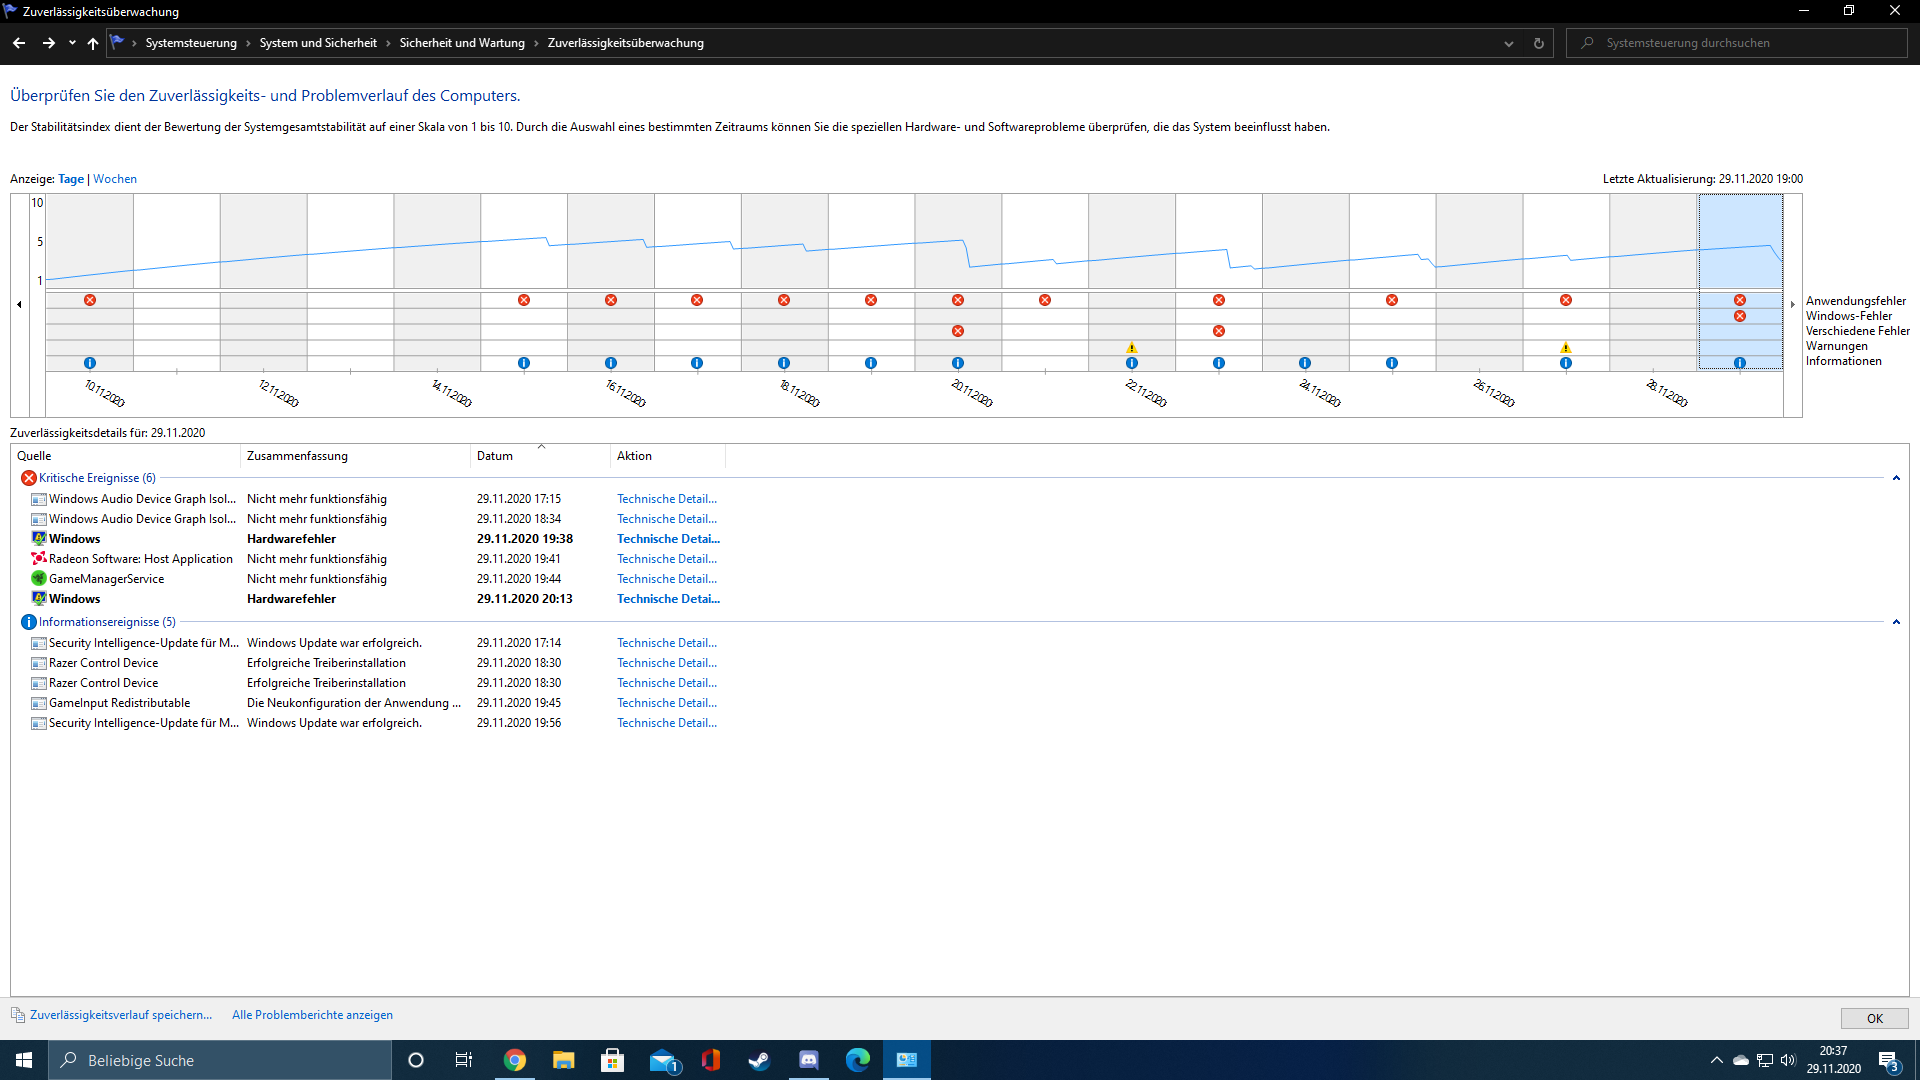
Task: Collapse the Informationsereignisse group
Action: point(1896,622)
